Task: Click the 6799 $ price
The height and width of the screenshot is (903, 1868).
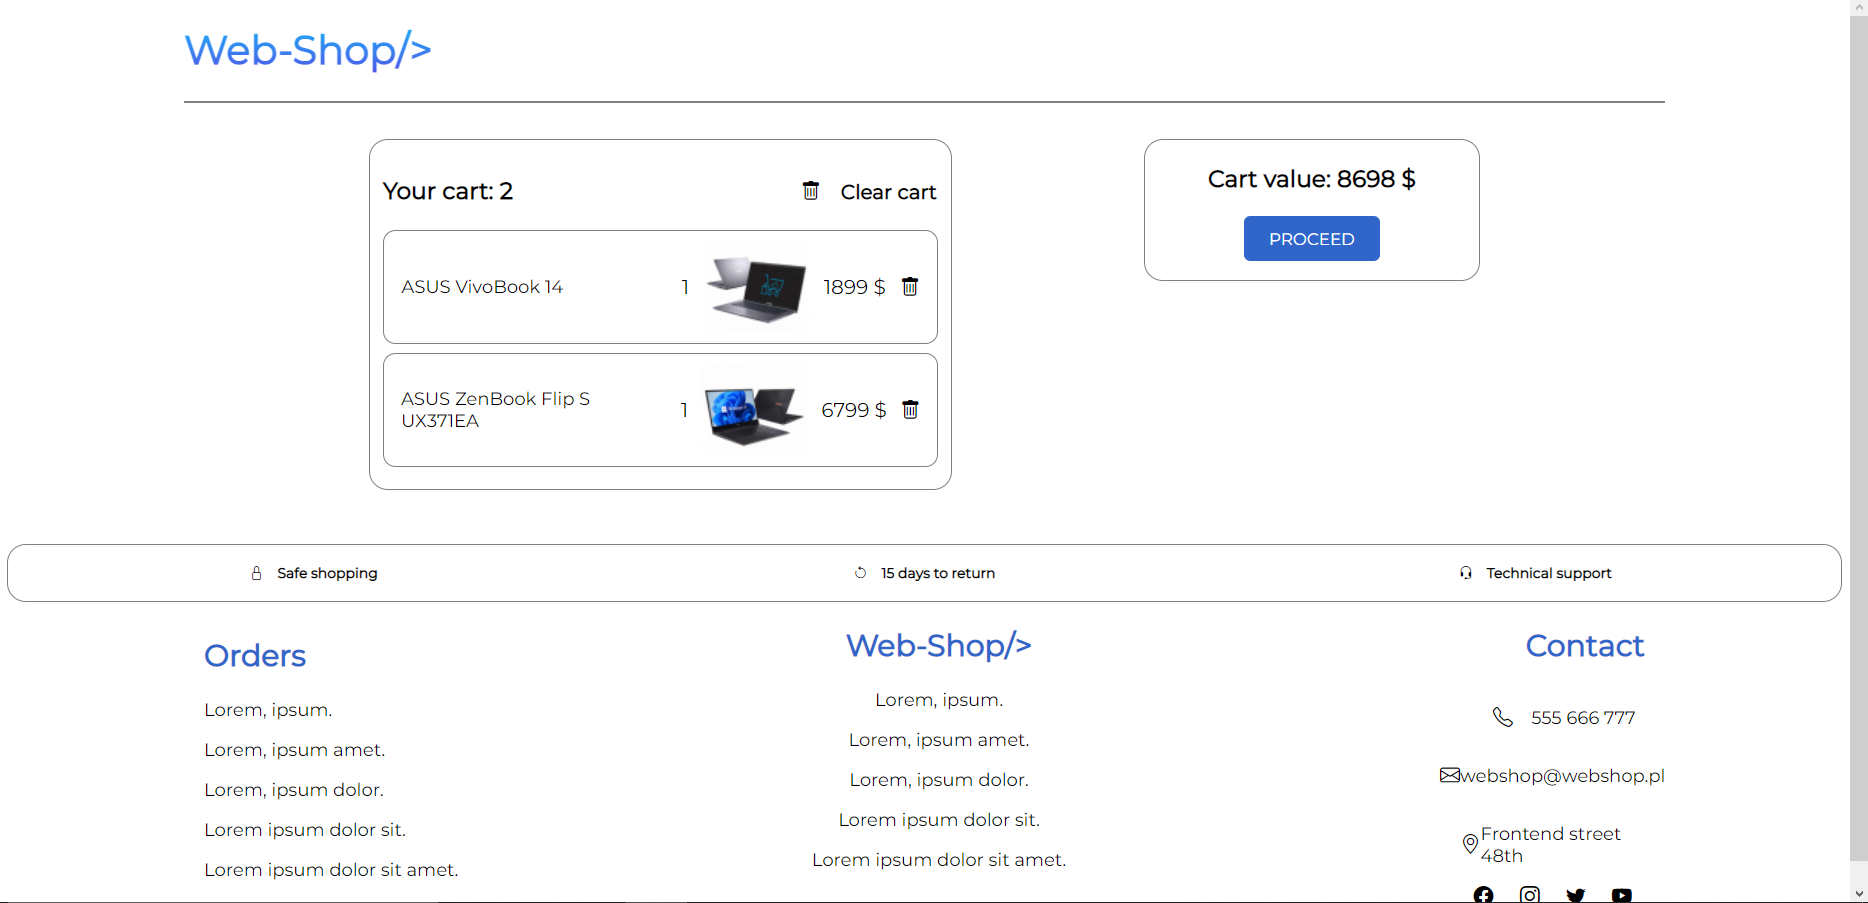Action: click(854, 410)
